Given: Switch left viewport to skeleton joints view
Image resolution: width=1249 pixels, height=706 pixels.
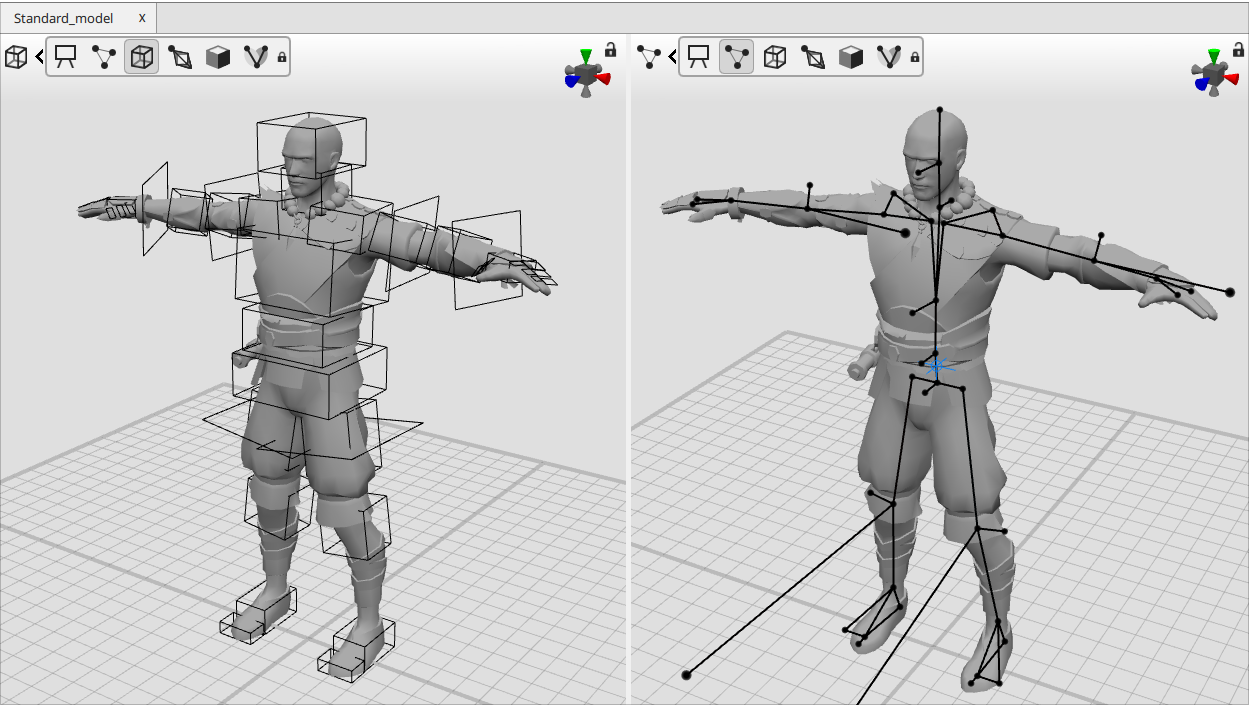Looking at the screenshot, I should point(104,57).
